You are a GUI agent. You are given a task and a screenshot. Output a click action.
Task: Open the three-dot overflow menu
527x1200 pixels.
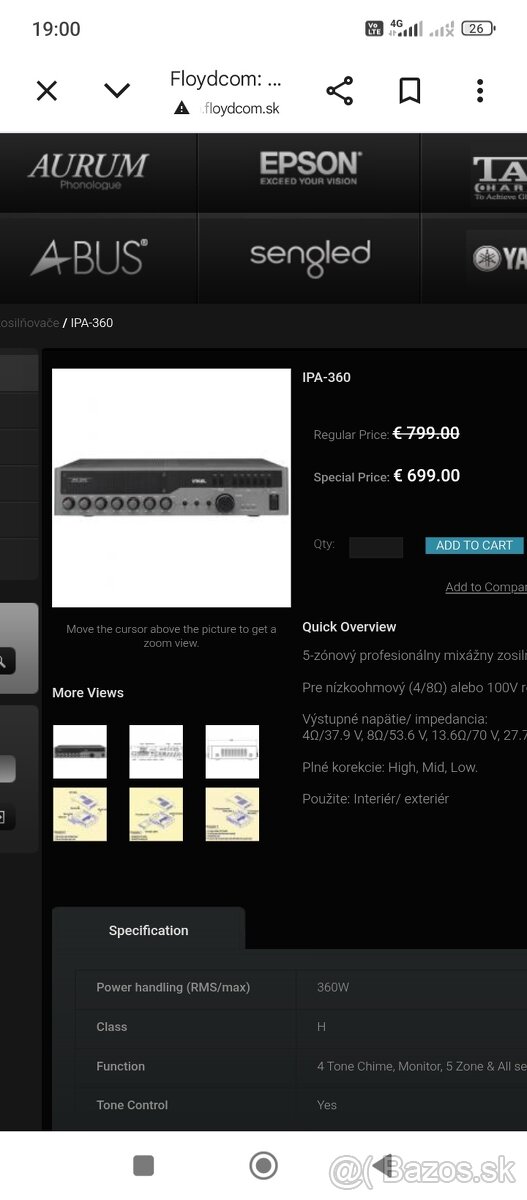tap(480, 91)
